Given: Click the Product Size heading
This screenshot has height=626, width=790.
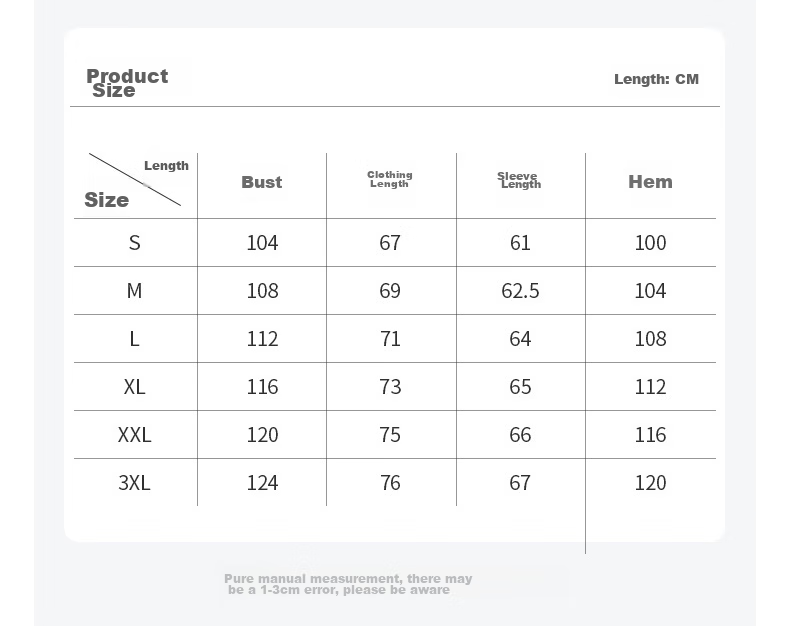Looking at the screenshot, I should pos(127,83).
